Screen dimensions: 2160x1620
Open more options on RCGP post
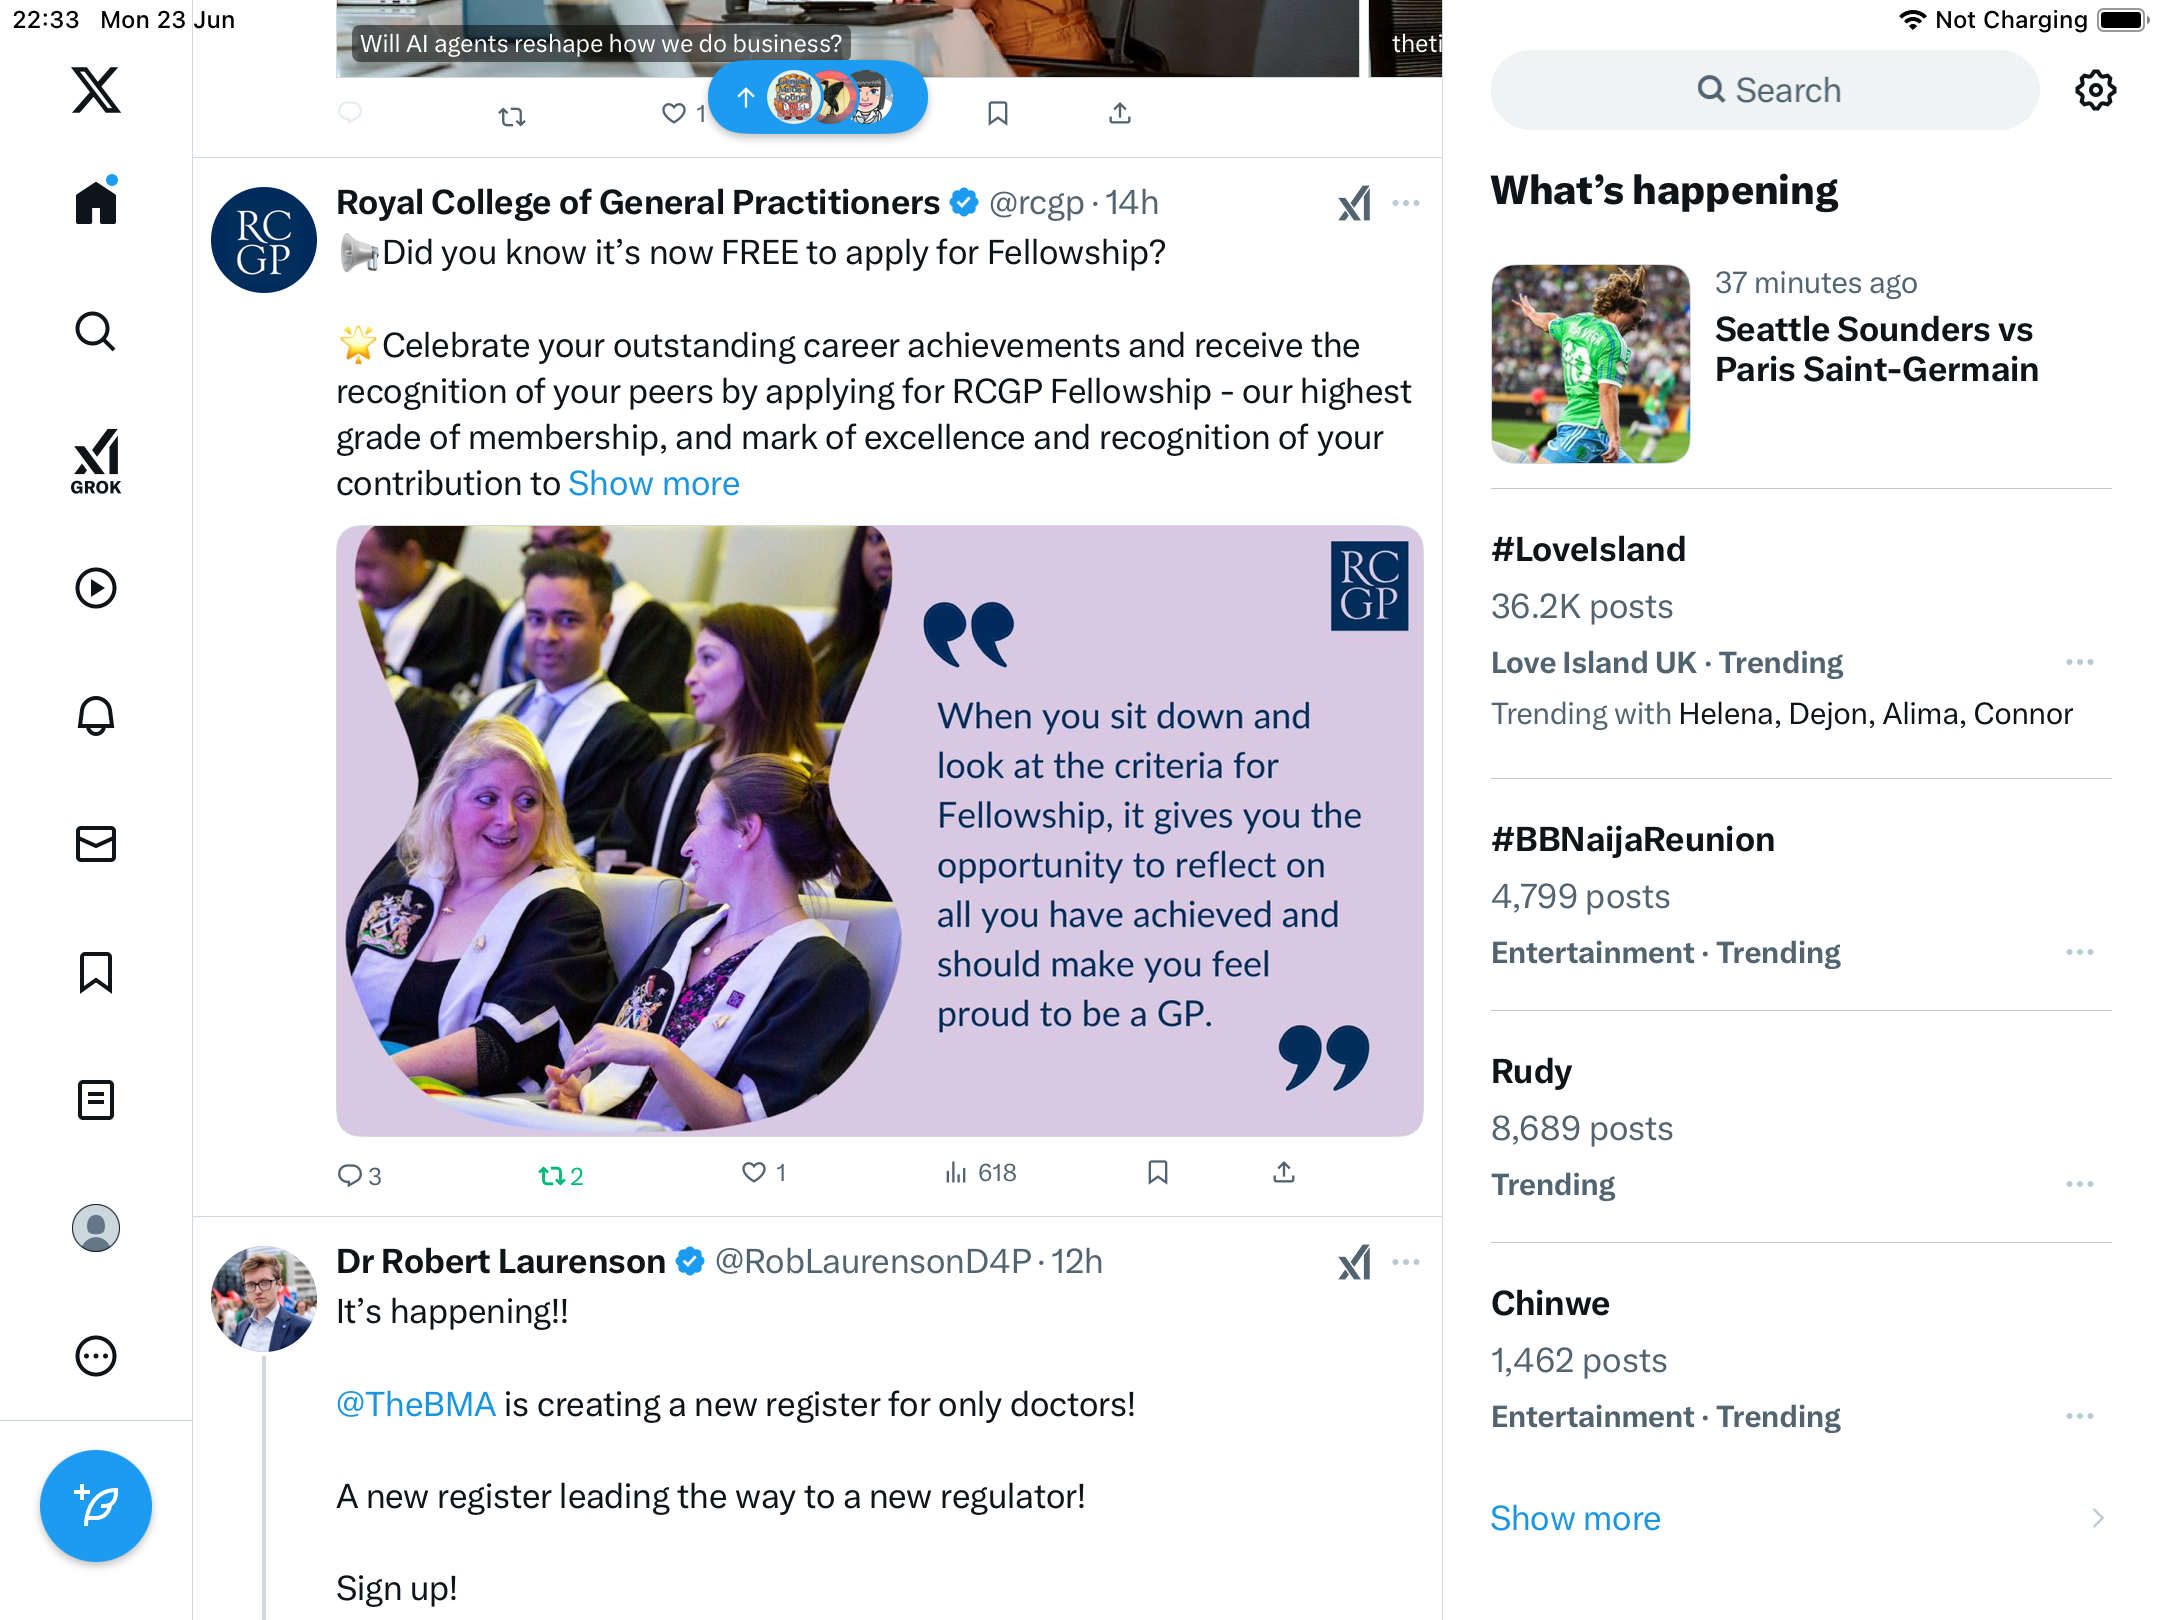coord(1406,203)
